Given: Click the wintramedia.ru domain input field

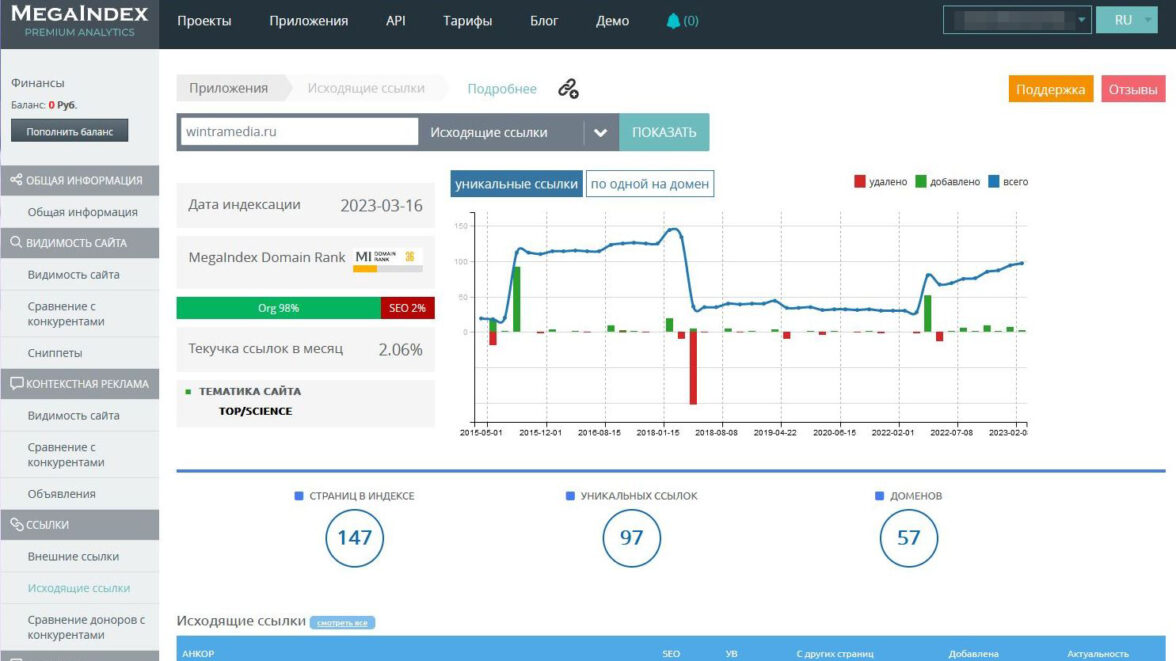Looking at the screenshot, I should [x=298, y=132].
